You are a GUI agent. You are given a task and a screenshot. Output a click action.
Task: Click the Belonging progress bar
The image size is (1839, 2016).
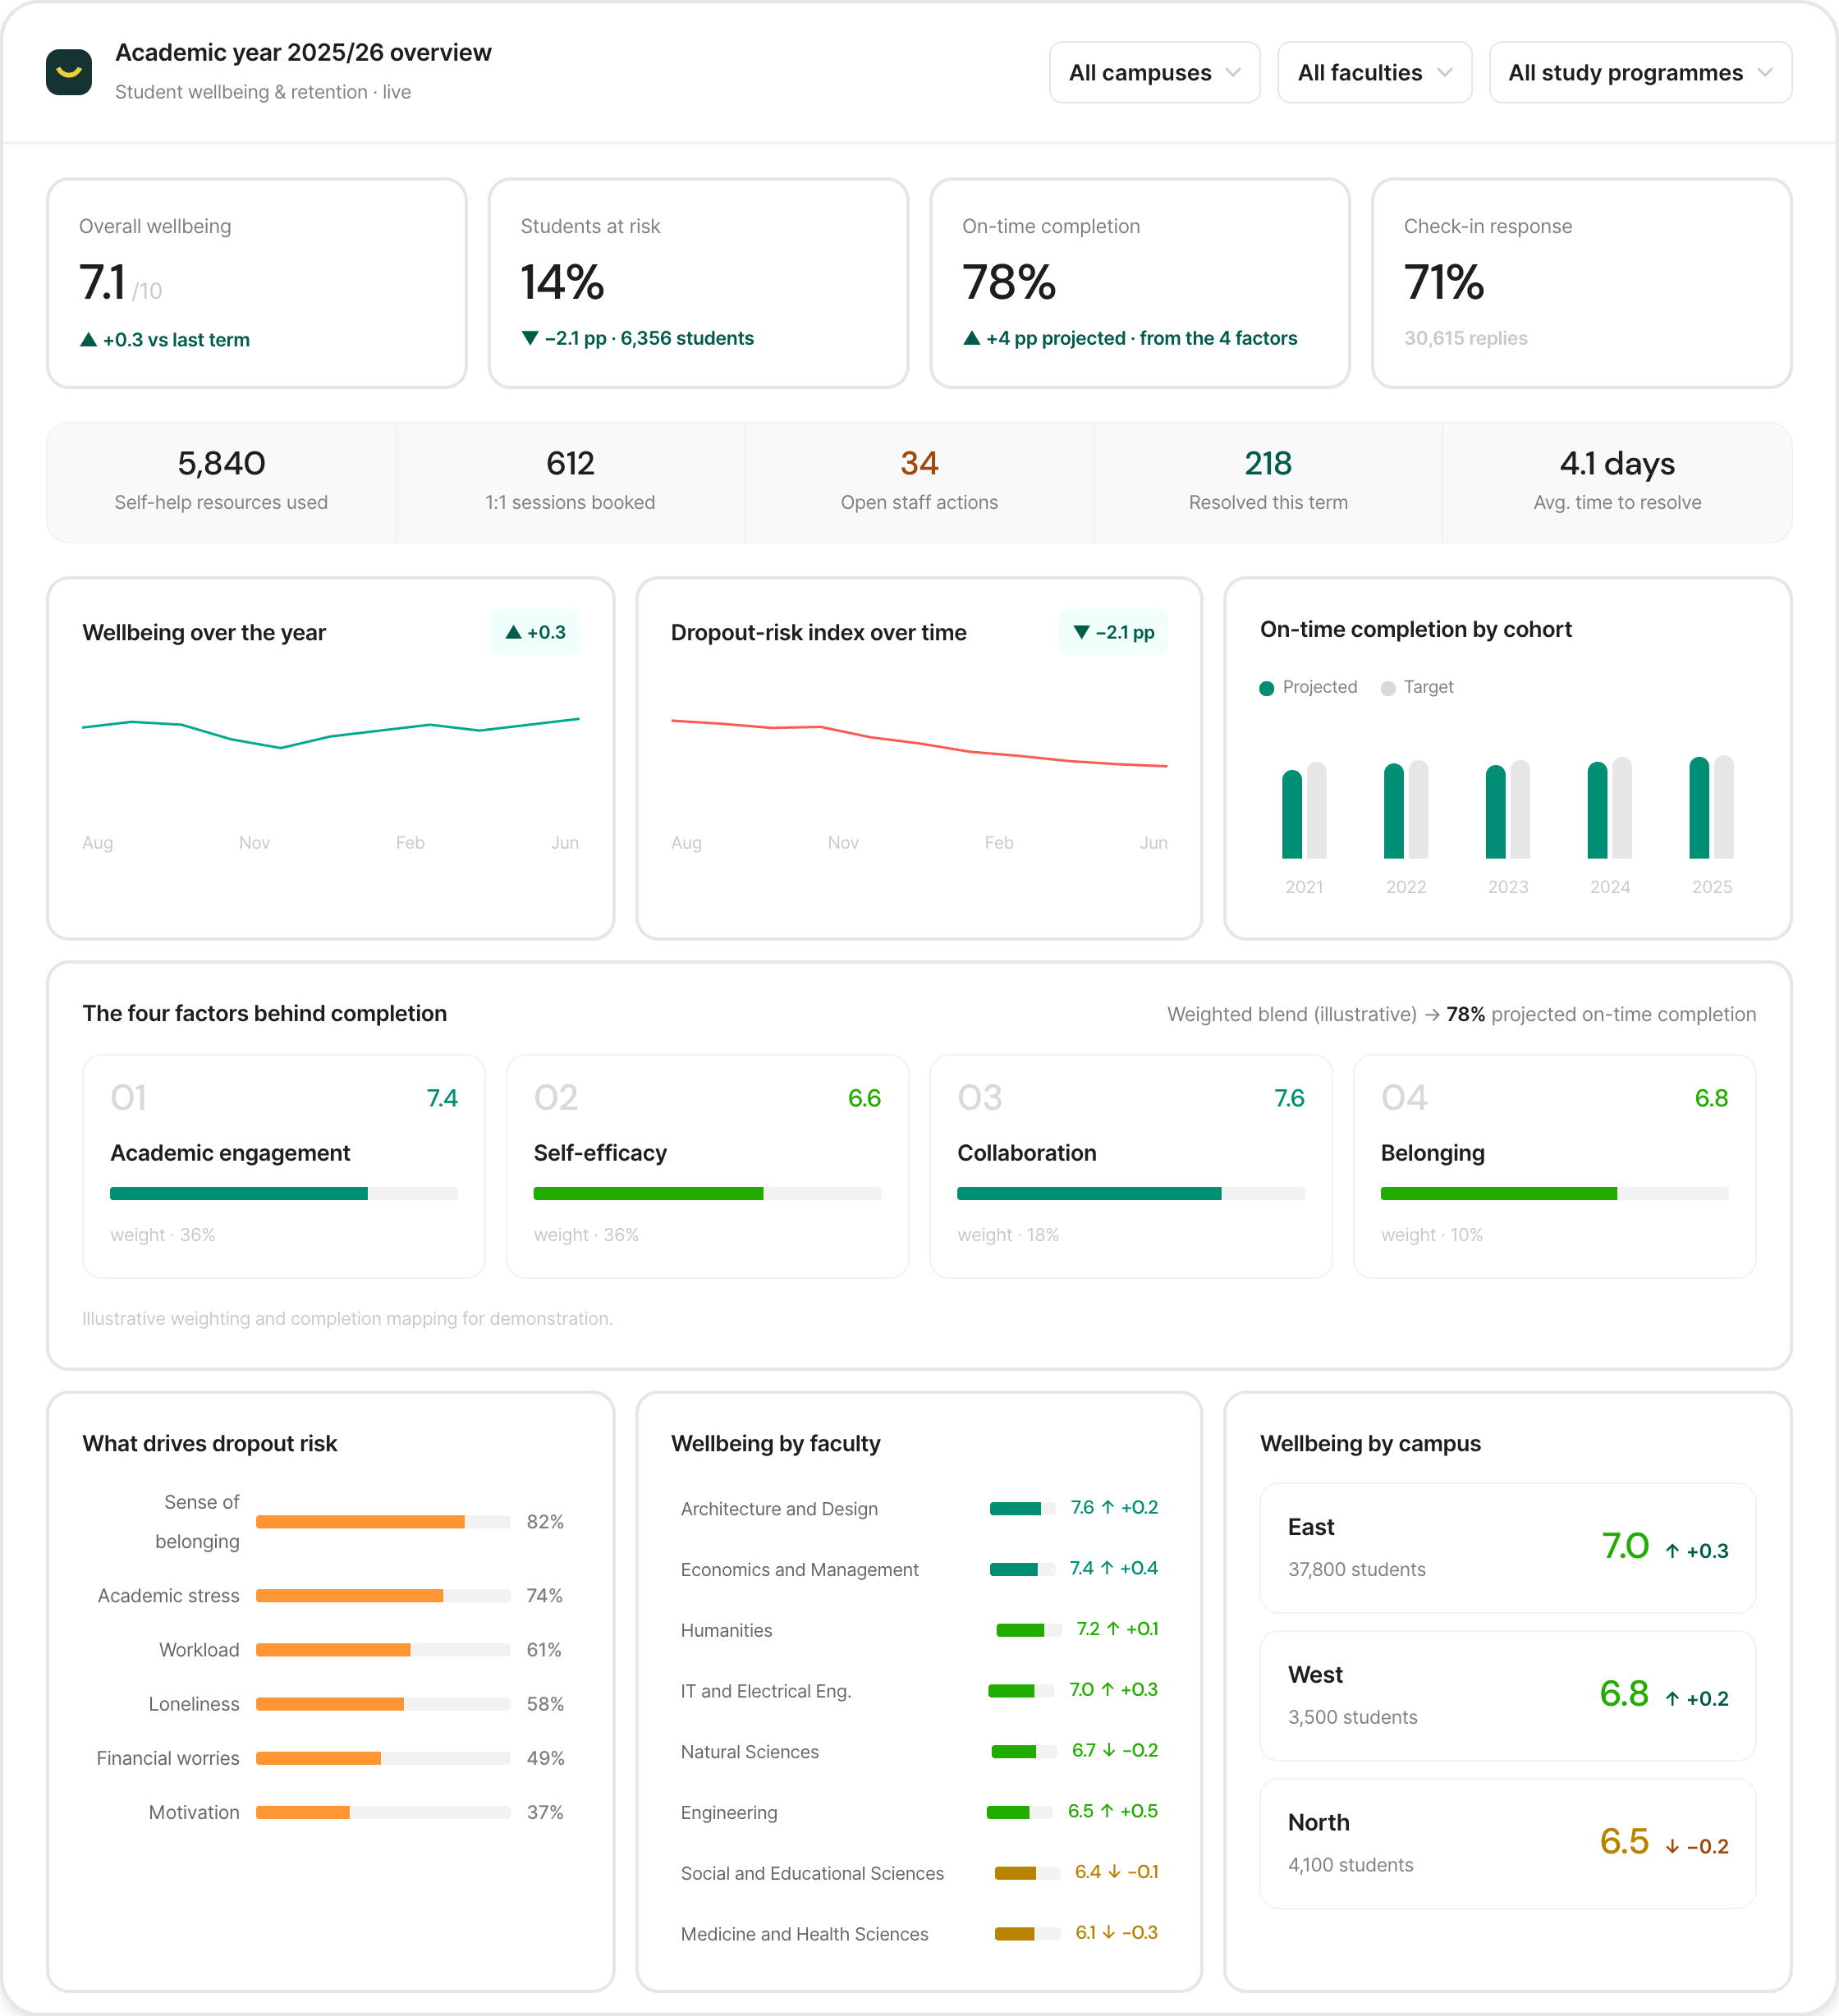[x=1554, y=1193]
